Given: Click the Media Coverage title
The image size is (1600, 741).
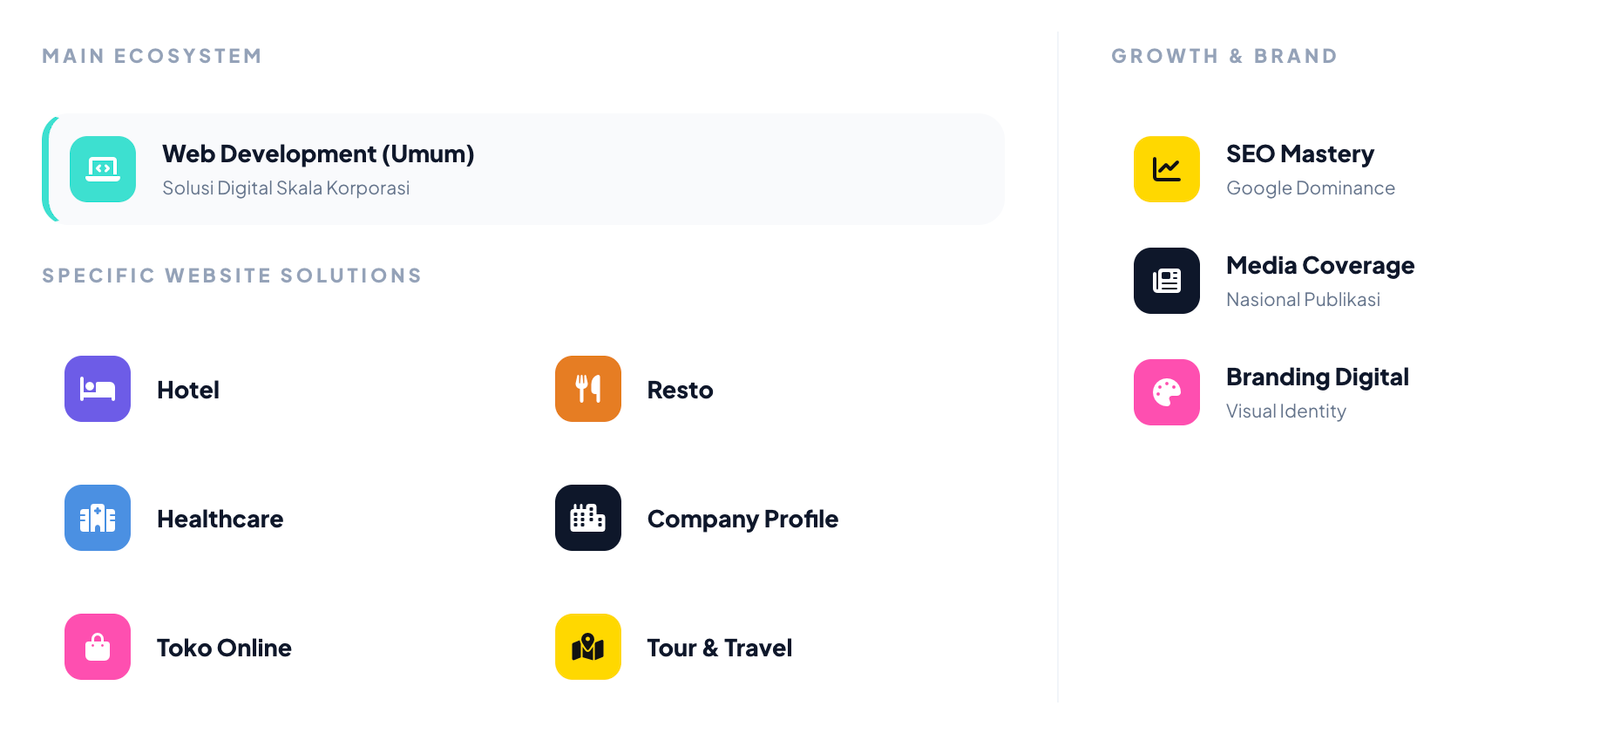Looking at the screenshot, I should coord(1320,265).
